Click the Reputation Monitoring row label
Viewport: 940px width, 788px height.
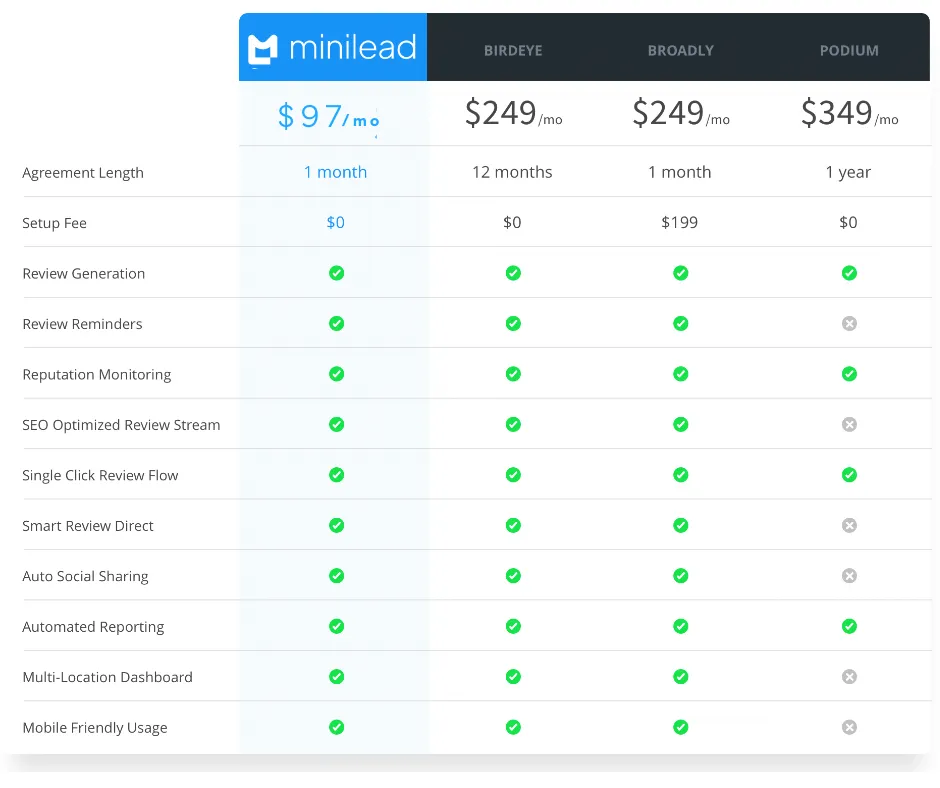point(97,375)
